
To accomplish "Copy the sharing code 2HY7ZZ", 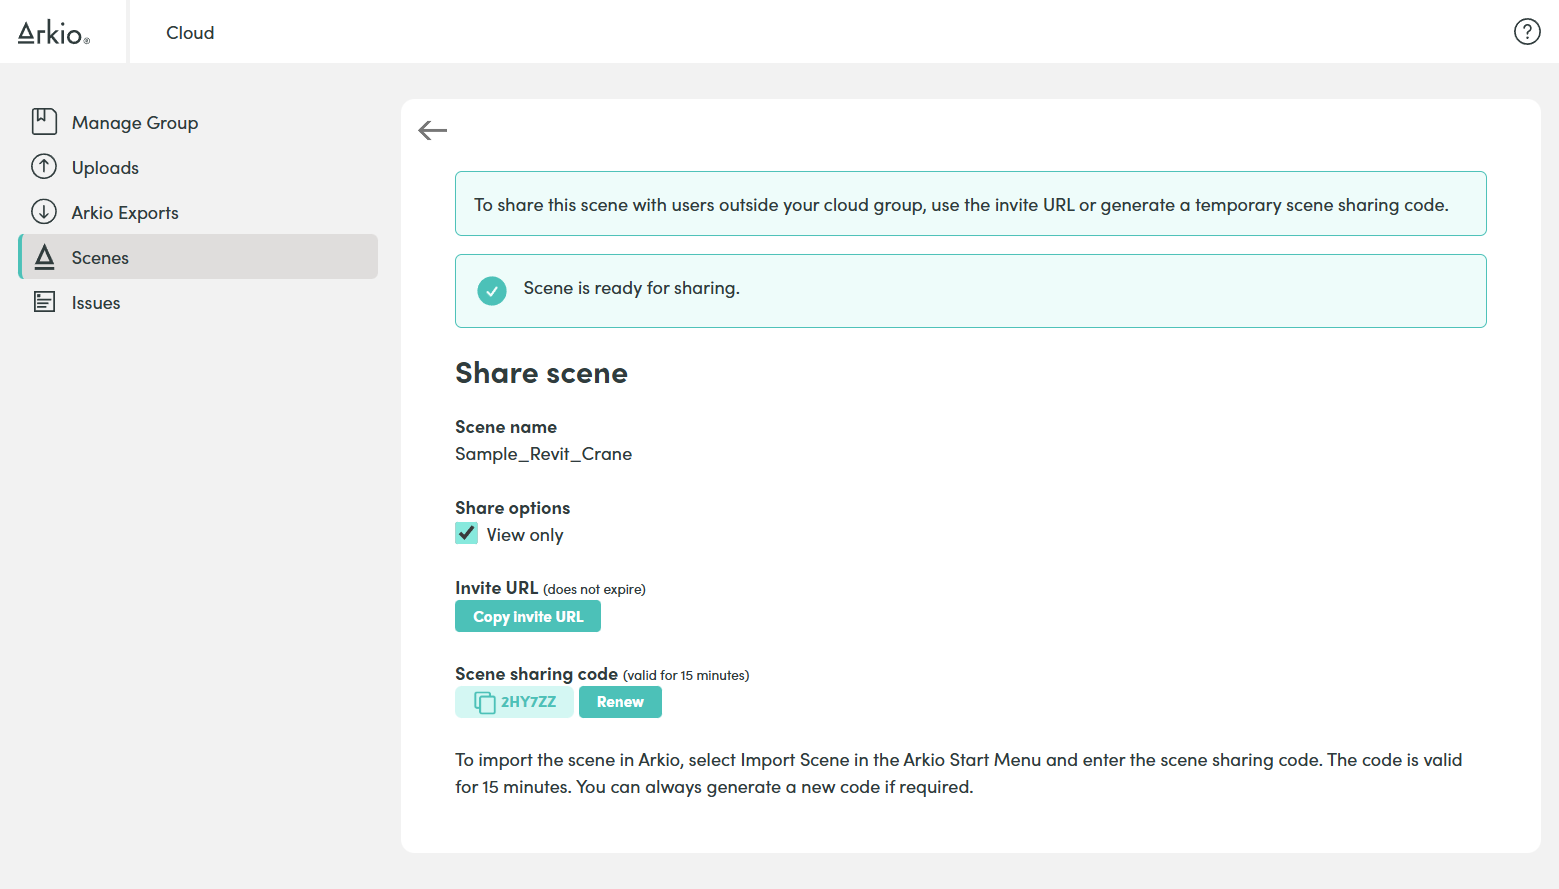I will coord(514,702).
